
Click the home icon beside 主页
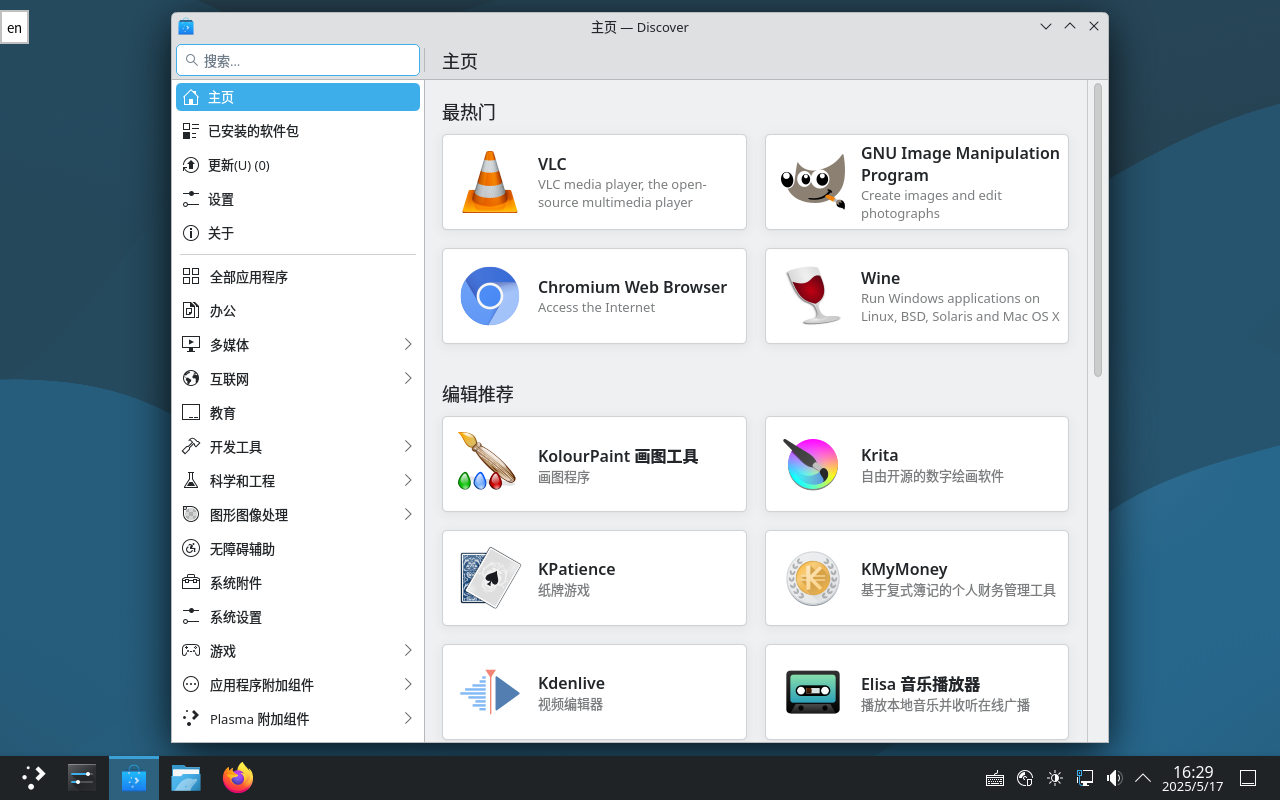click(191, 97)
